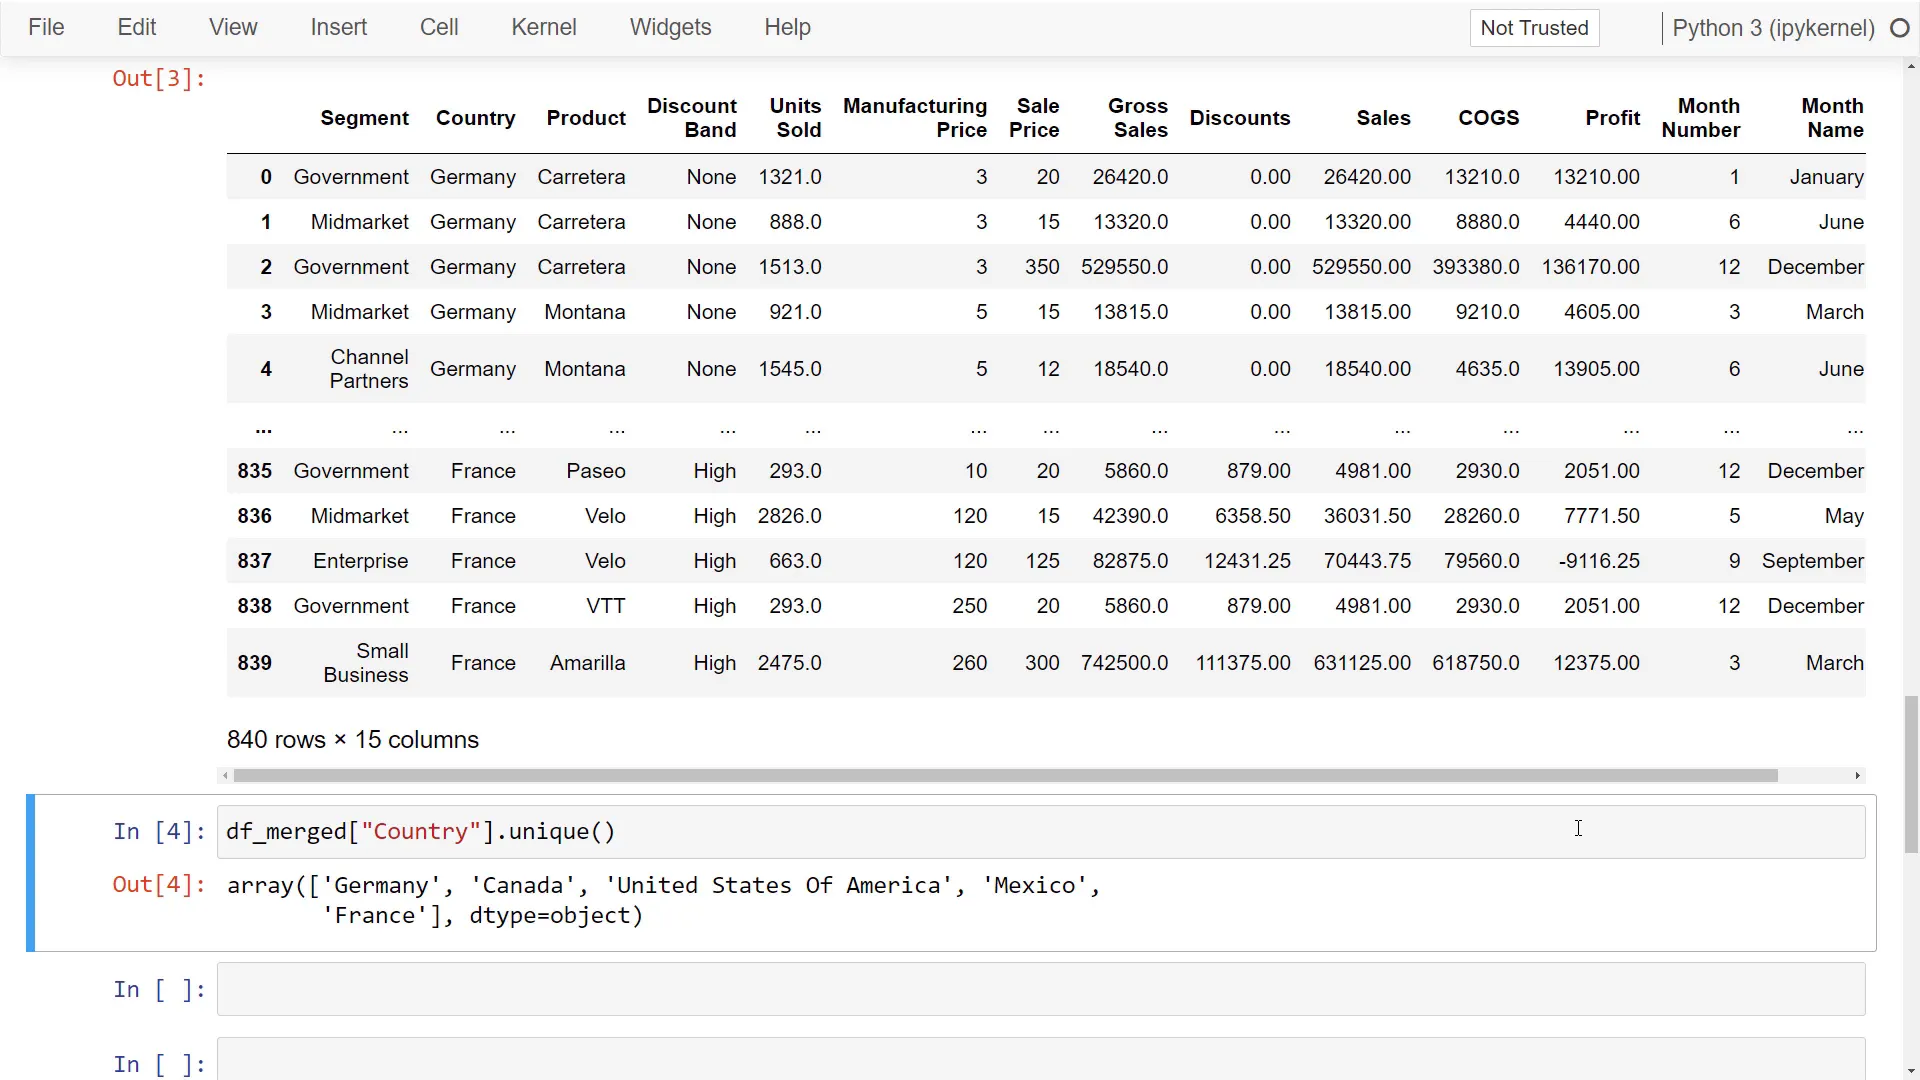The width and height of the screenshot is (1920, 1080).
Task: Open the File menu
Action: (46, 27)
